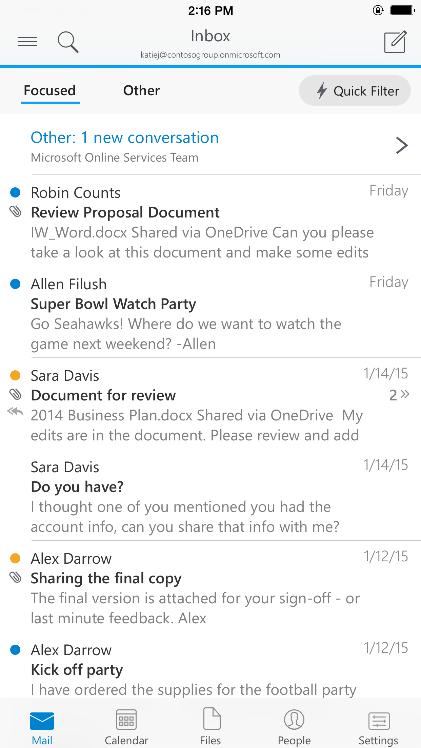Select the Mail envelope icon
Image resolution: width=421 pixels, height=748 pixels.
click(42, 721)
